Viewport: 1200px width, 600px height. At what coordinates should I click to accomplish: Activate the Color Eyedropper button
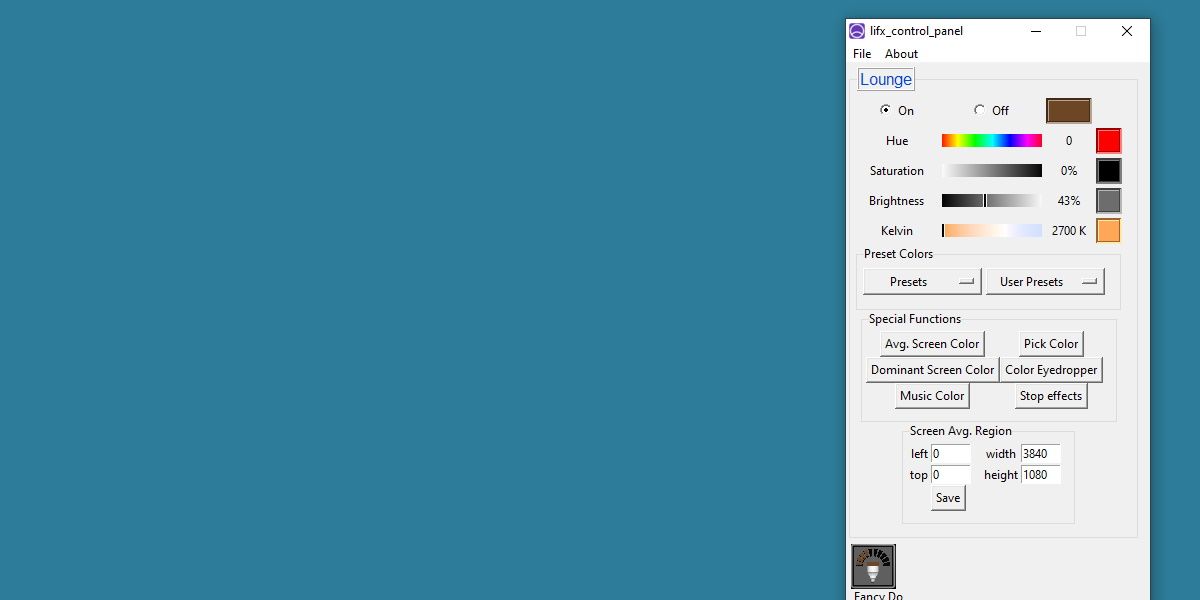click(x=1051, y=370)
